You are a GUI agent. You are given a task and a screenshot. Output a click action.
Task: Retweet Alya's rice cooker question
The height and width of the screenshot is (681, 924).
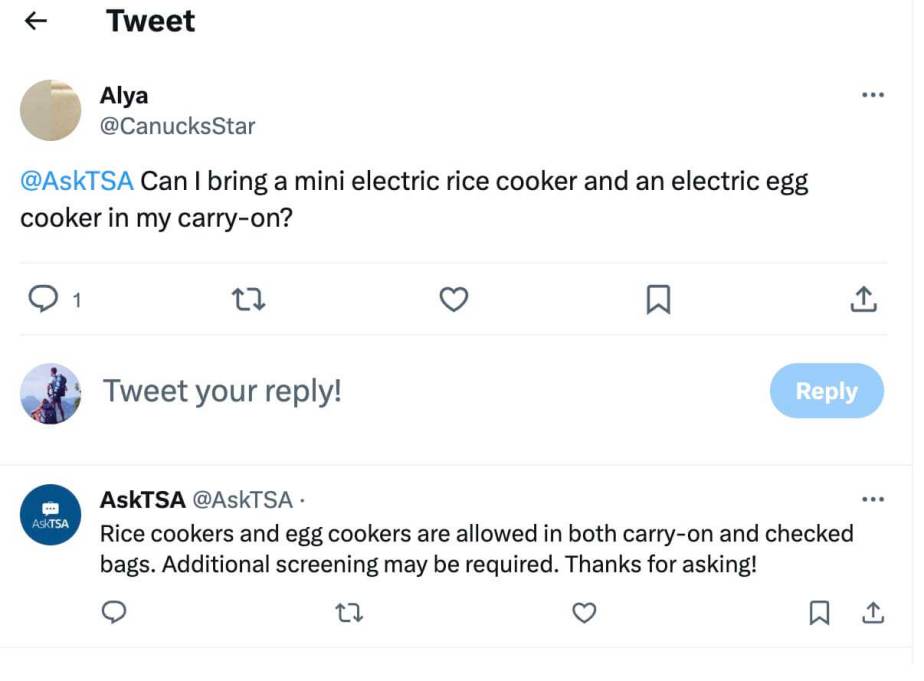point(248,299)
